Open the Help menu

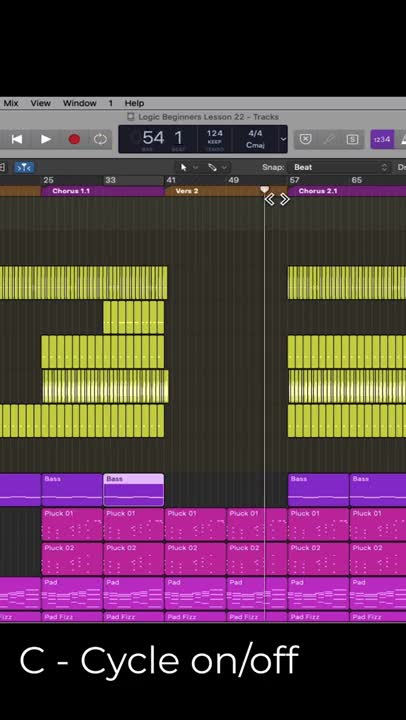134,103
